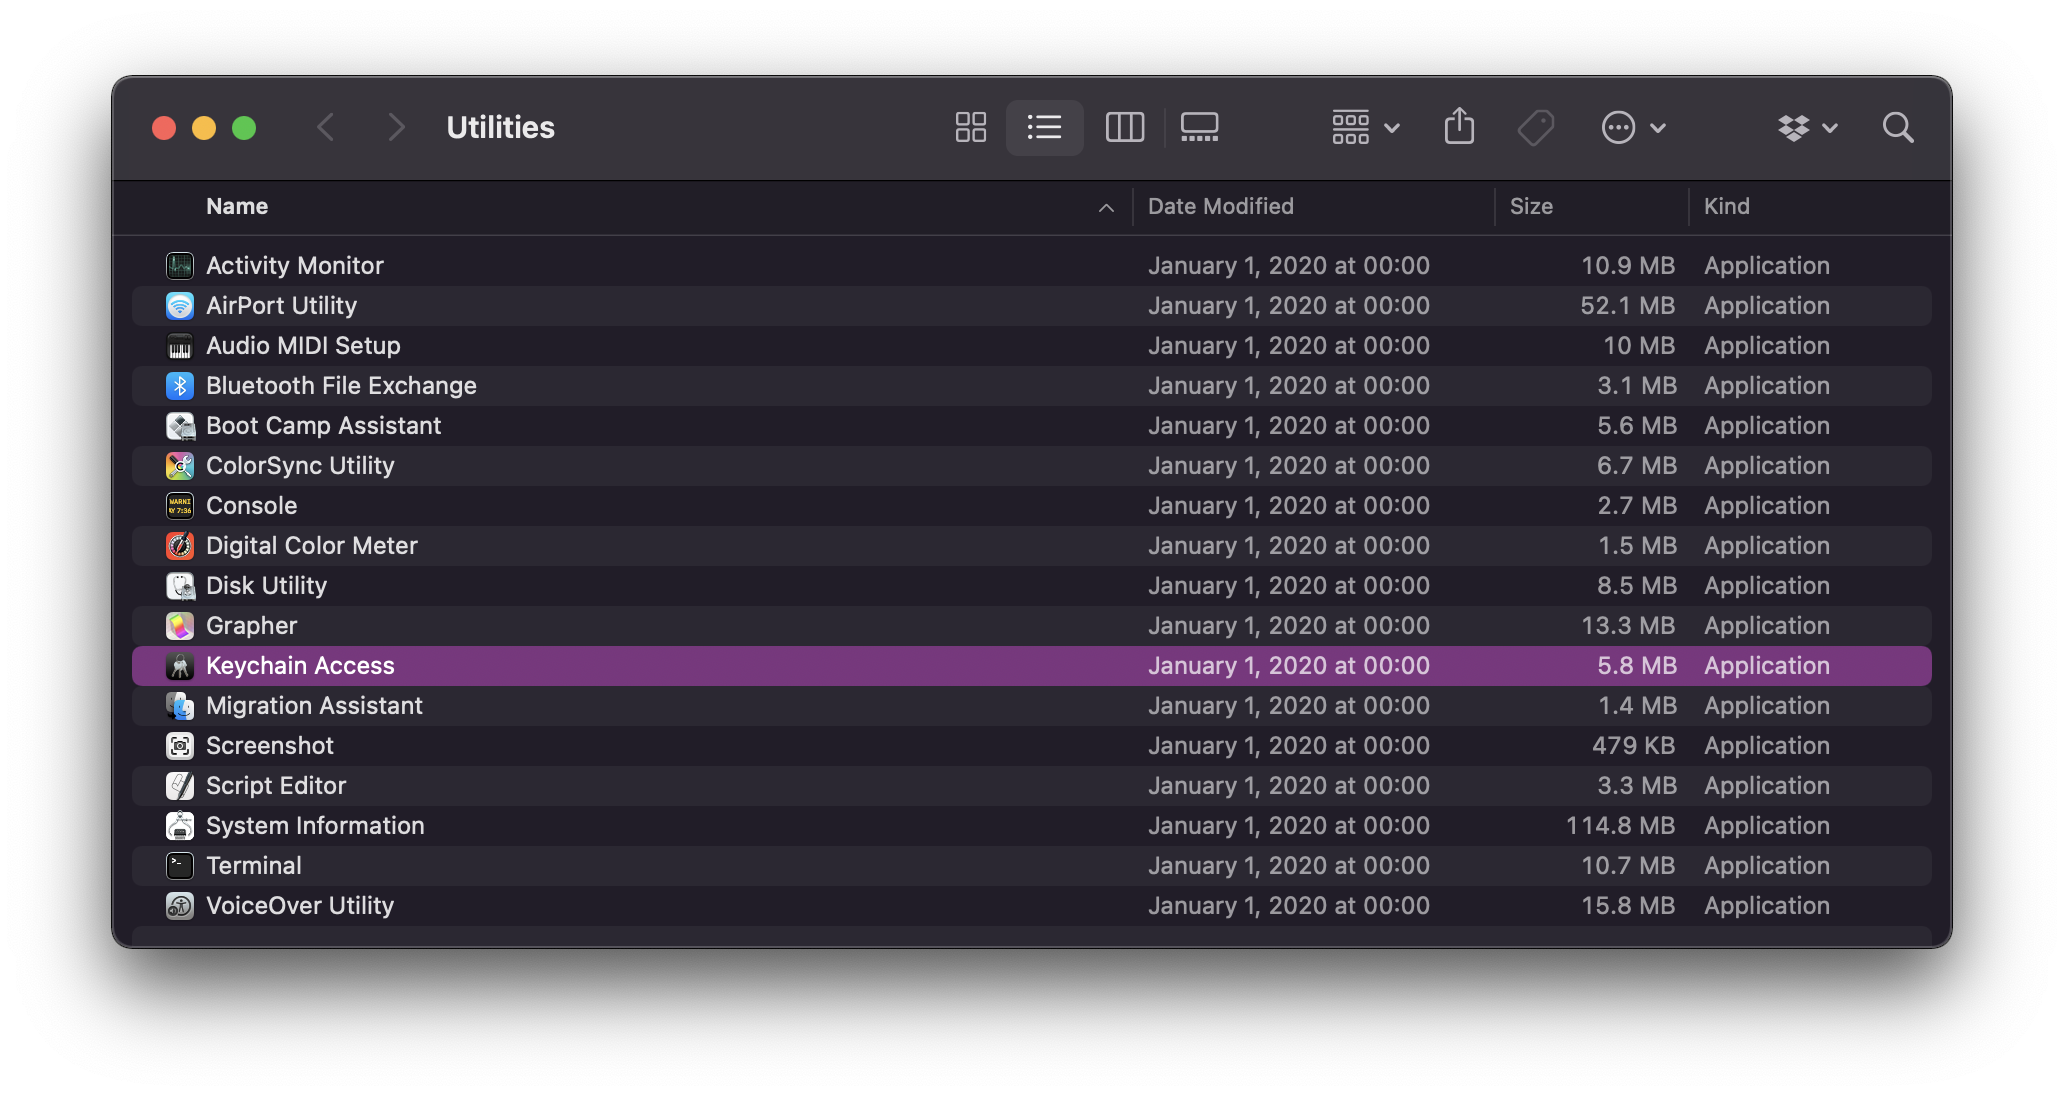This screenshot has width=2064, height=1096.
Task: Sort by Kind column header
Action: (x=1726, y=206)
